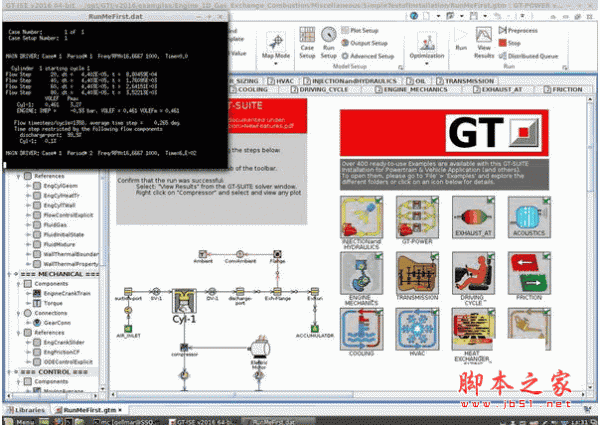This screenshot has width=600, height=425.
Task: Click the Plot Setup option
Action: [x=360, y=30]
